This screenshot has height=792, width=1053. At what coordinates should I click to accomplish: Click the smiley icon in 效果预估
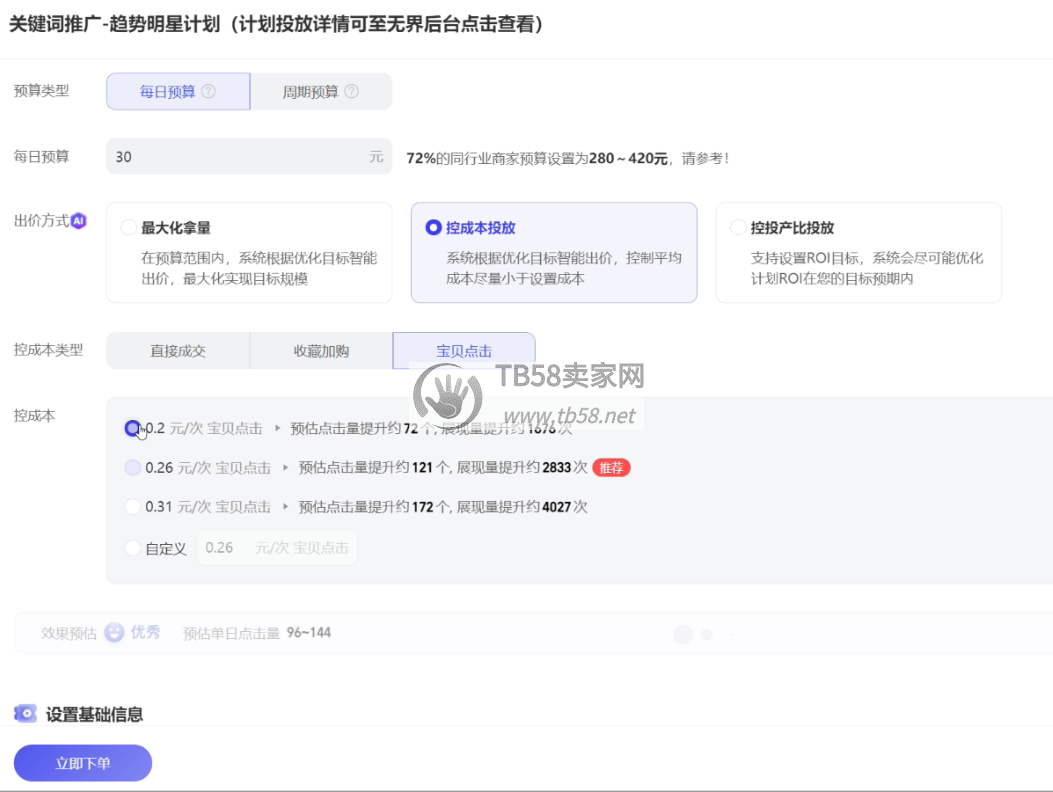point(115,633)
